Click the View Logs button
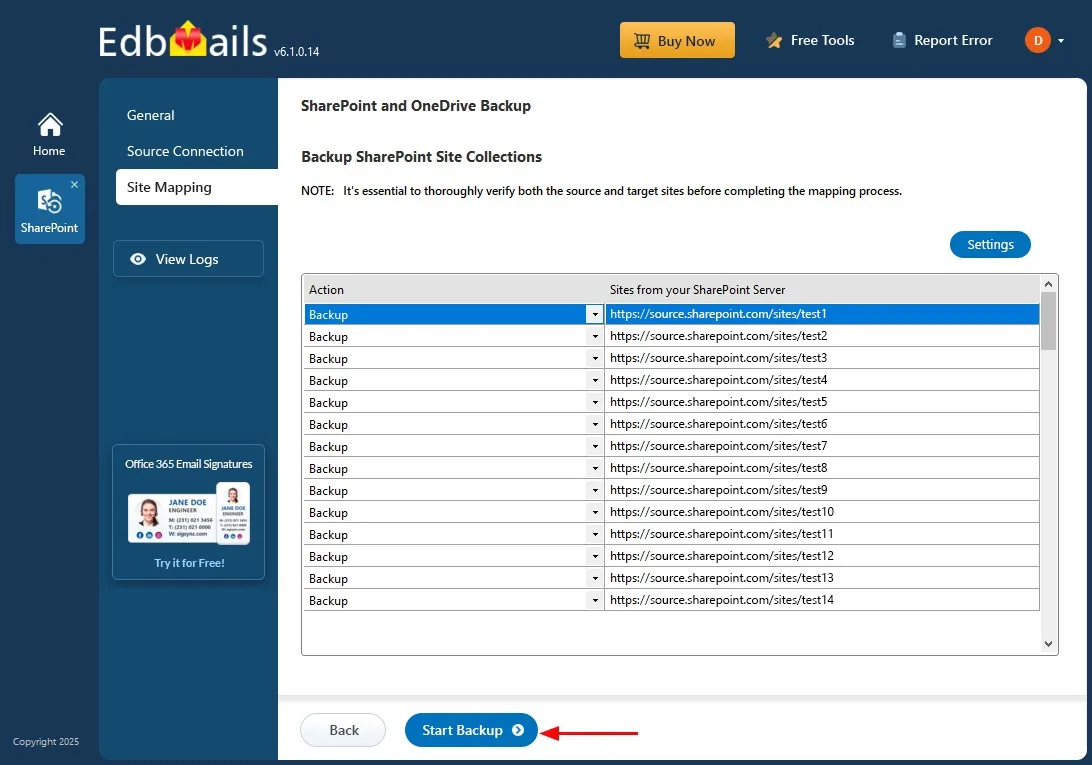Screen dimensions: 1092x765 click(x=188, y=259)
